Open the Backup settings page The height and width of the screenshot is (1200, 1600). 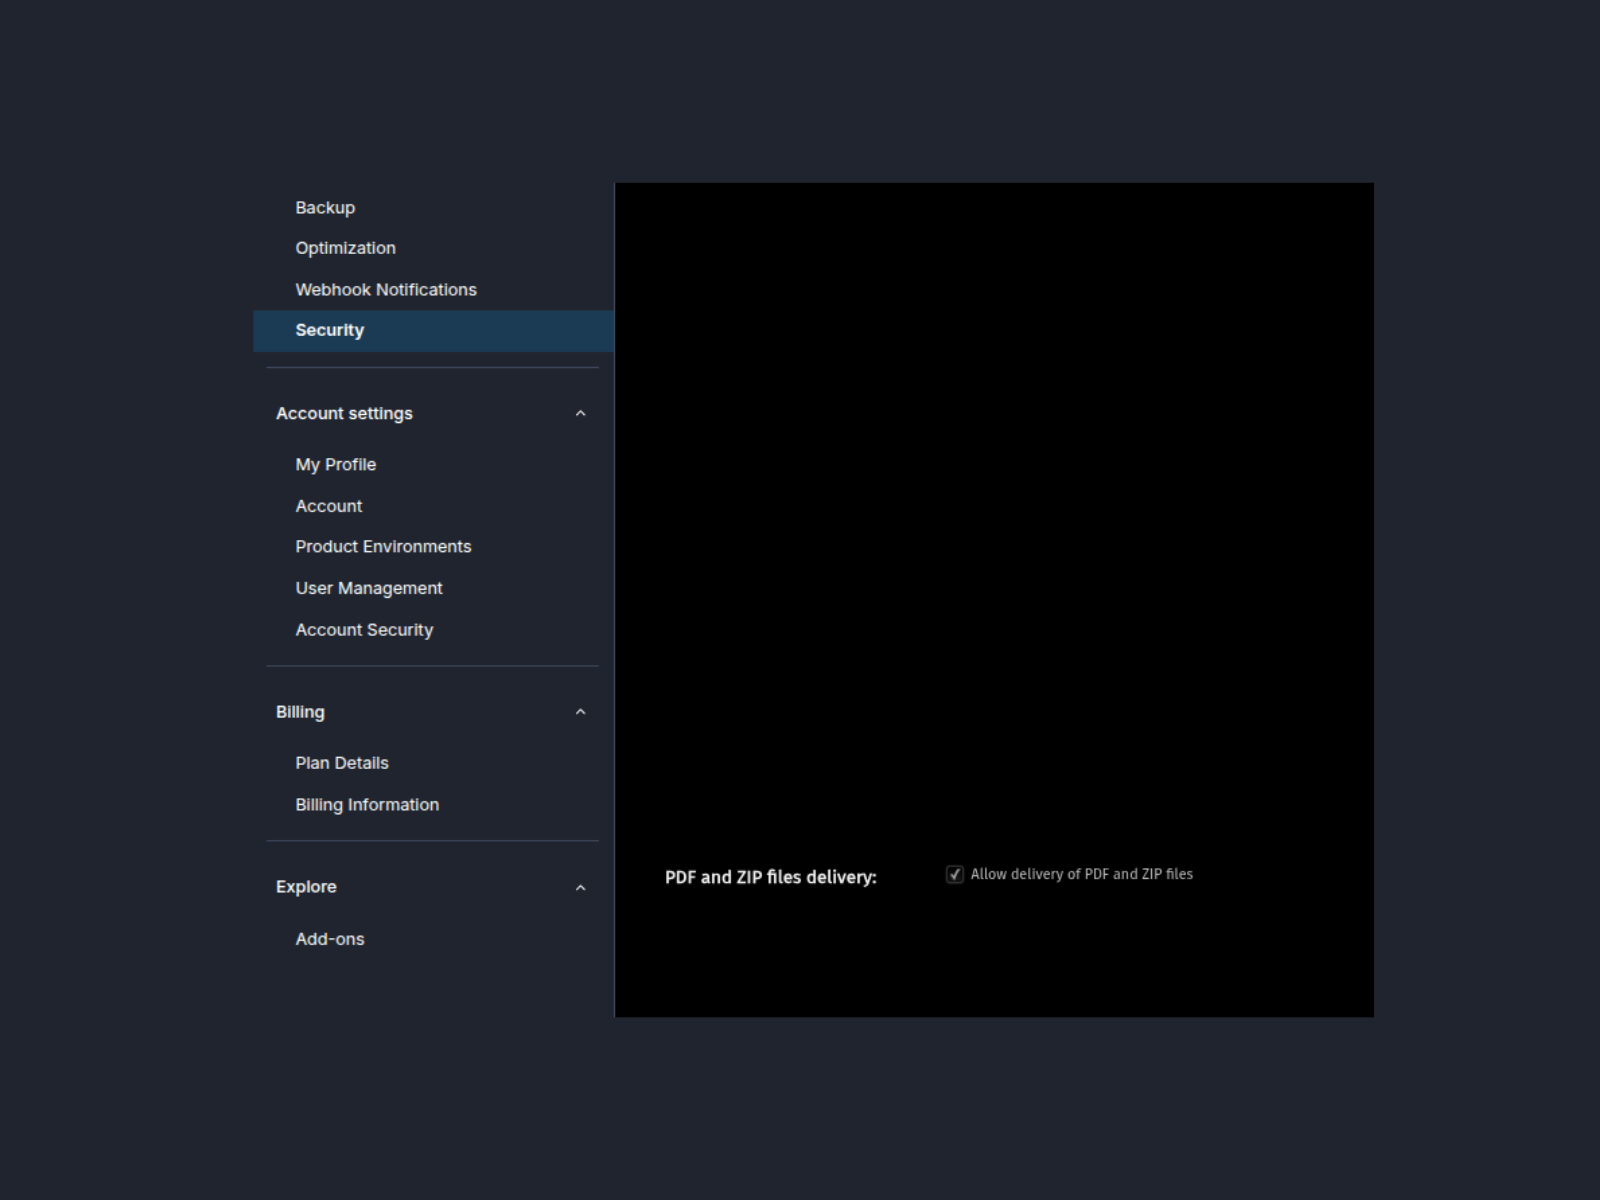325,208
